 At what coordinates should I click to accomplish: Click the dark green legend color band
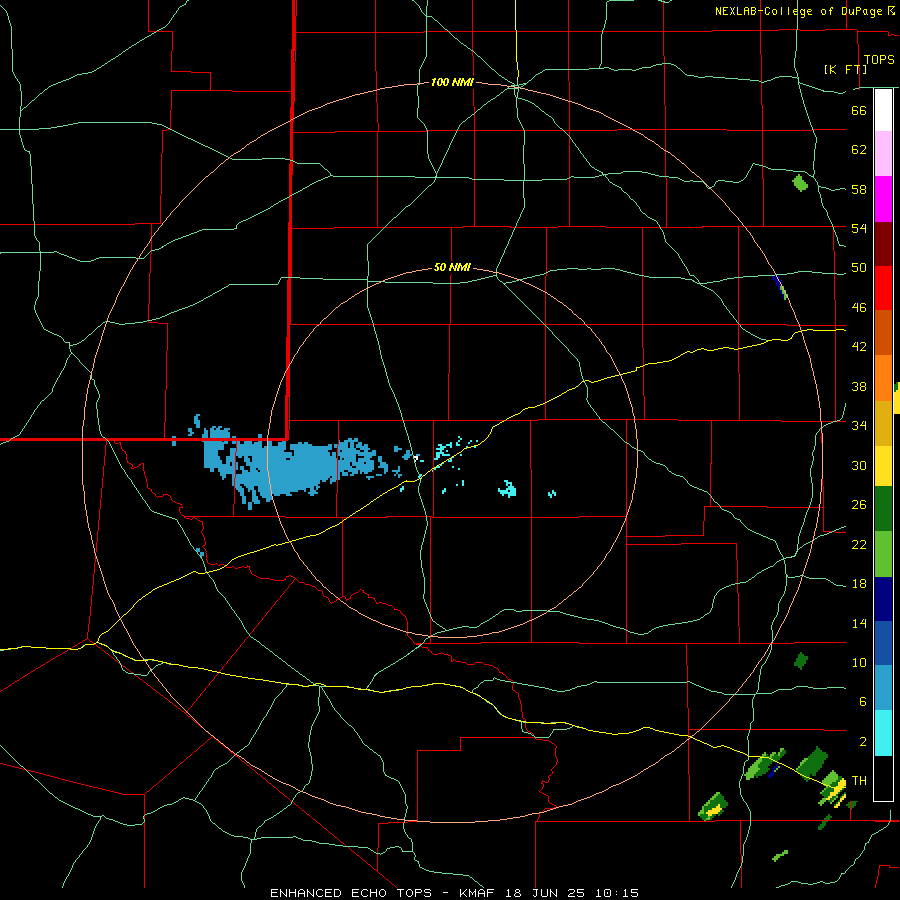click(x=883, y=509)
